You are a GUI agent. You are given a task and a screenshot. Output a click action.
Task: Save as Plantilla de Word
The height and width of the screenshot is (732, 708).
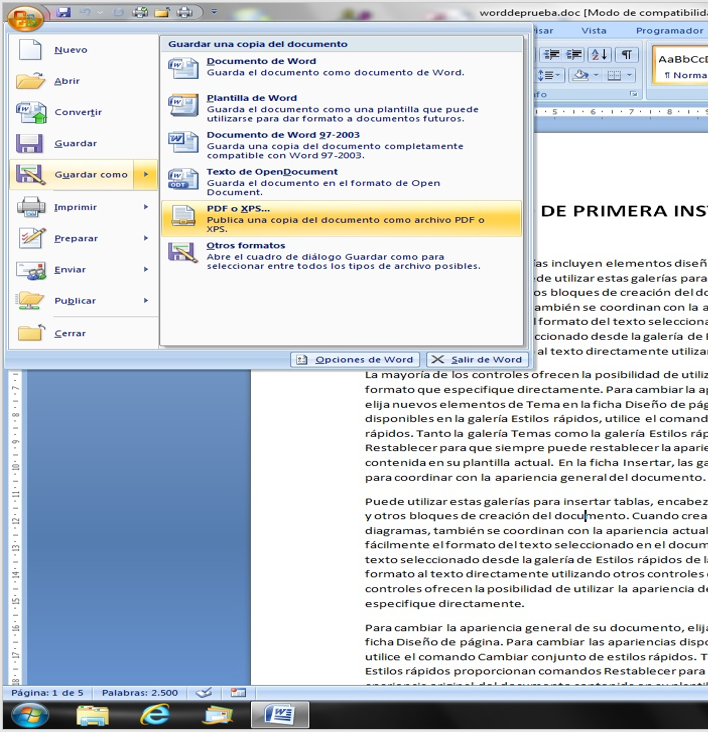(x=341, y=108)
